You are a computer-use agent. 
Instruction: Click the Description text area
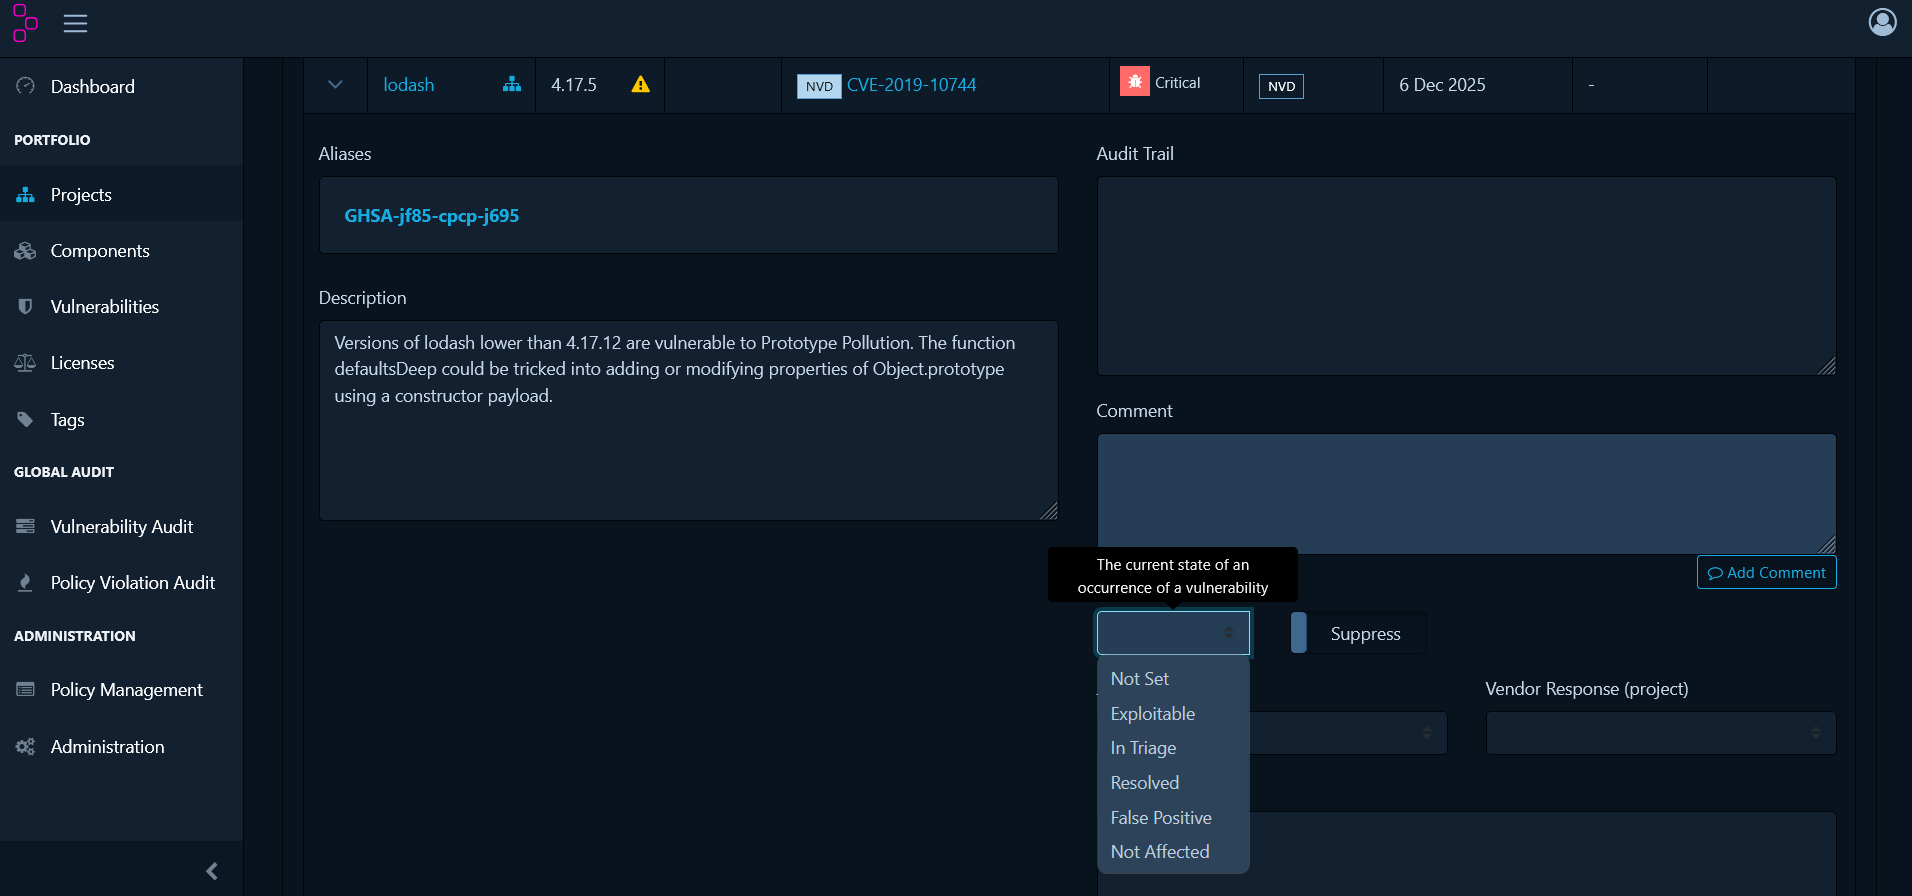[688, 420]
